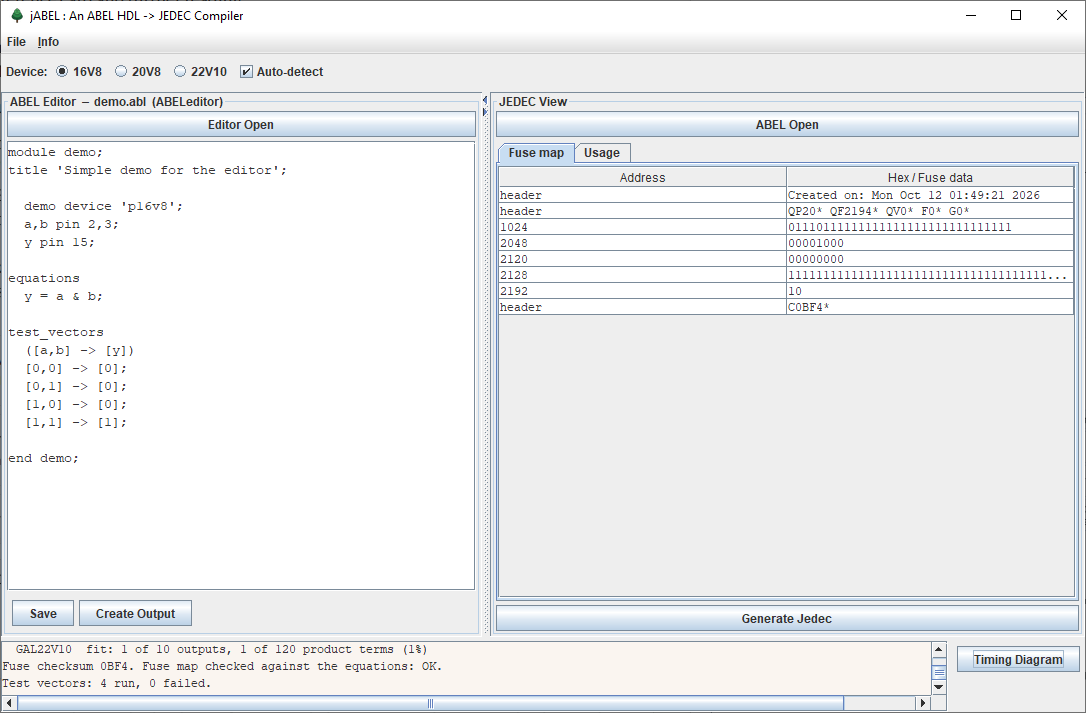Select the address 1024 fuse row

(786, 227)
